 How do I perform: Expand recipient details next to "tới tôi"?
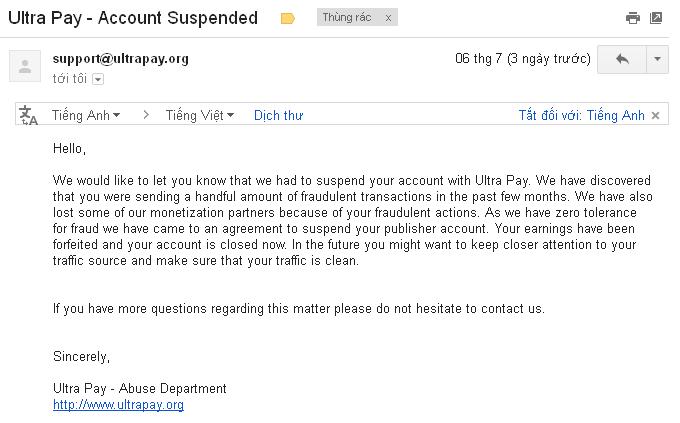(98, 79)
